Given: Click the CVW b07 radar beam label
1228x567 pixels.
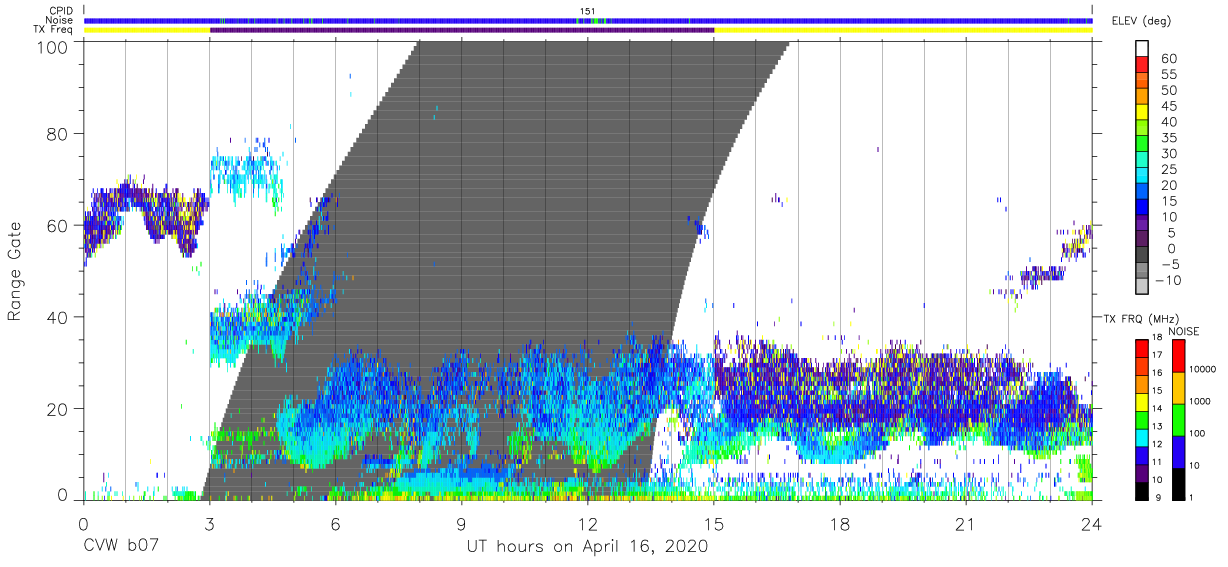Looking at the screenshot, I should (121, 547).
